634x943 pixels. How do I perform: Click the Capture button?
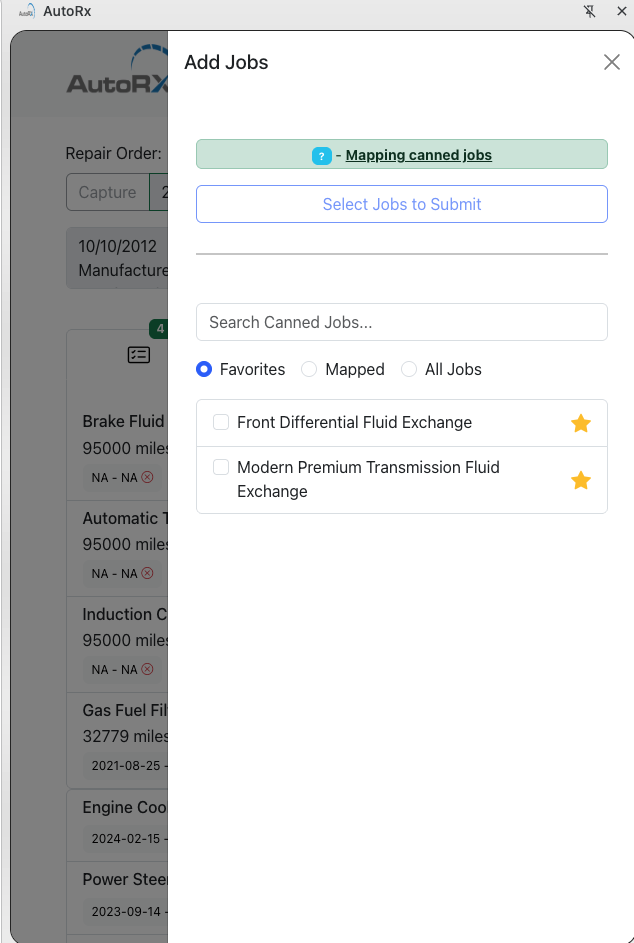108,192
